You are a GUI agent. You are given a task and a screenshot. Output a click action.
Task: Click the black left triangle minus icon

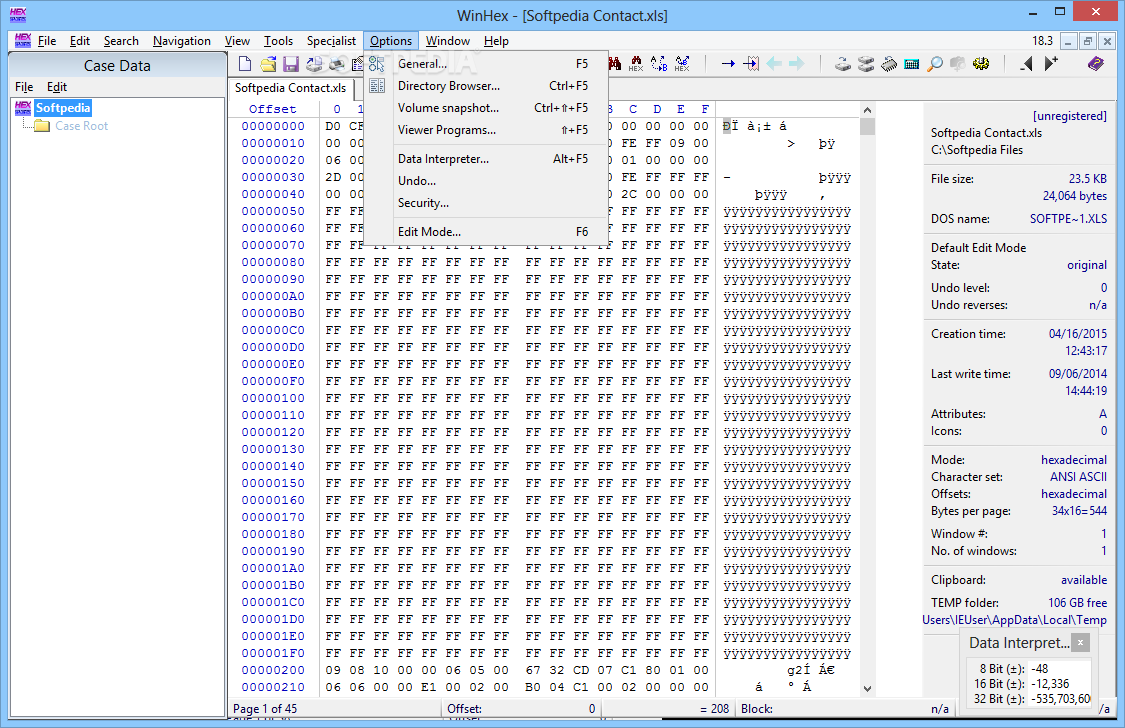(x=1027, y=64)
